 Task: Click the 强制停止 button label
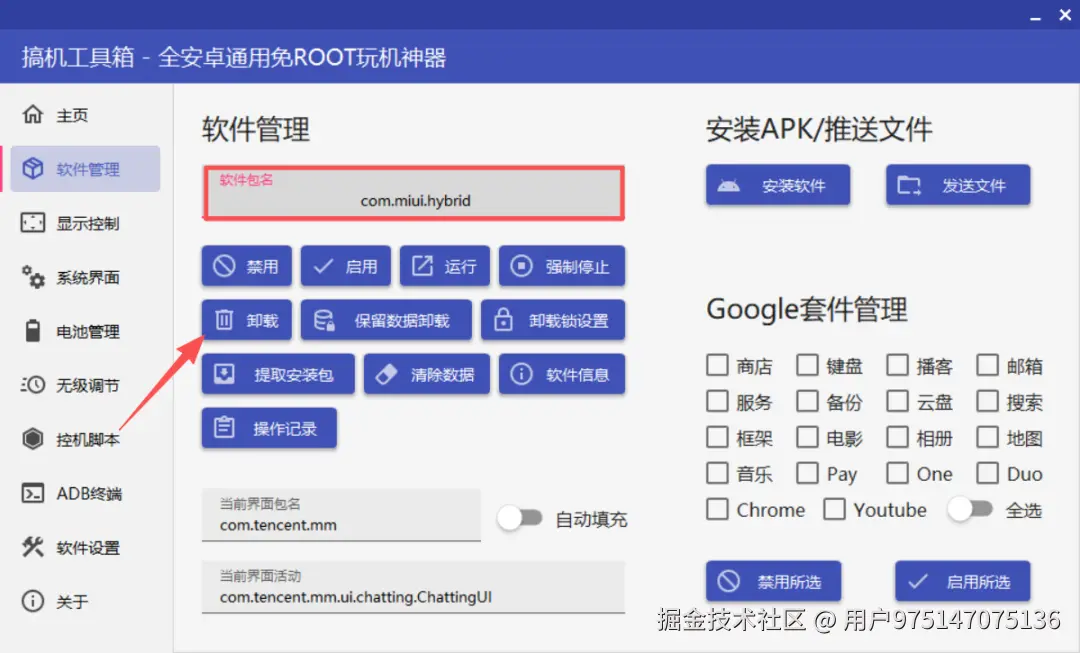[x=577, y=267]
